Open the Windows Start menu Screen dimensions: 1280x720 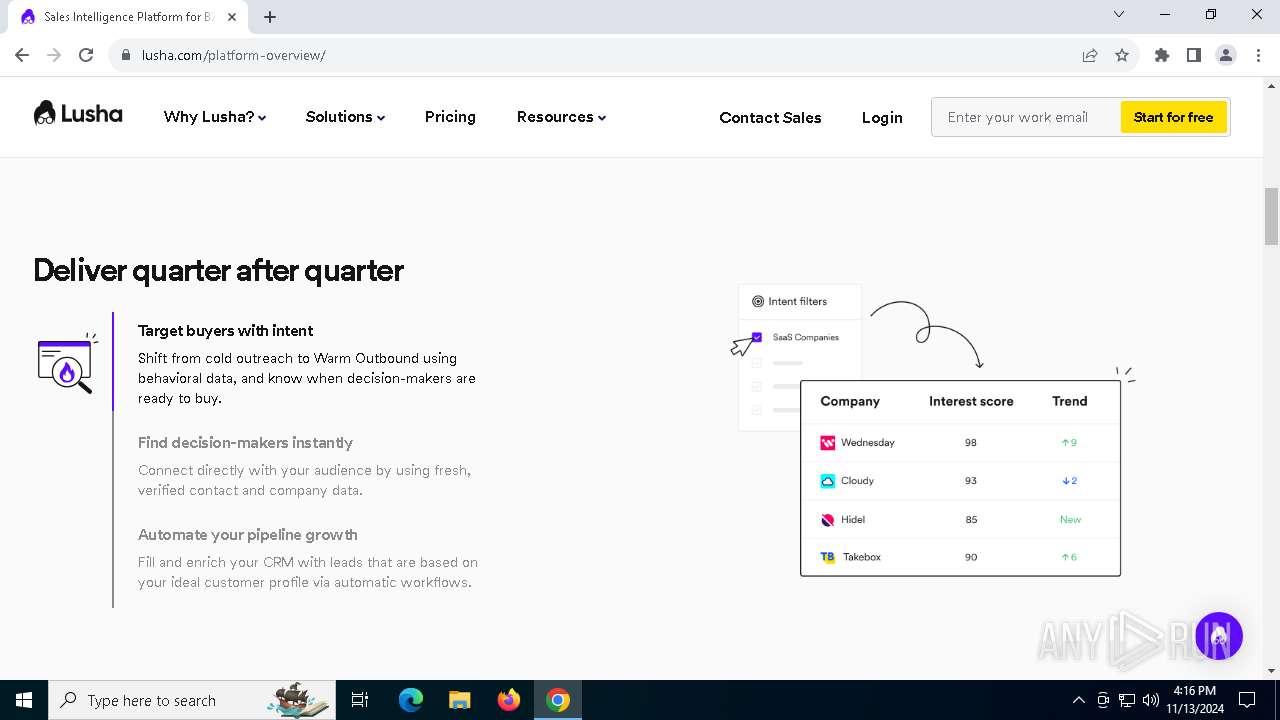tap(24, 700)
